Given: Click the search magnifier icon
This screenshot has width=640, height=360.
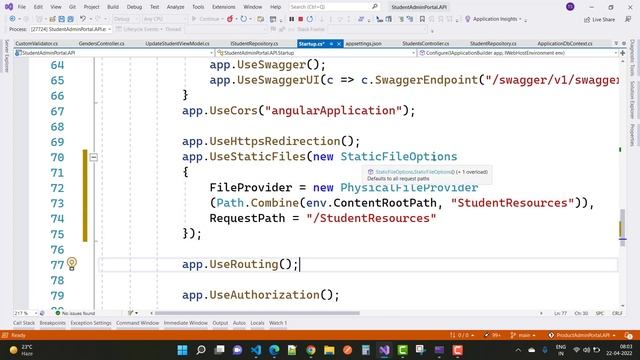Looking at the screenshot, I should (x=375, y=7).
